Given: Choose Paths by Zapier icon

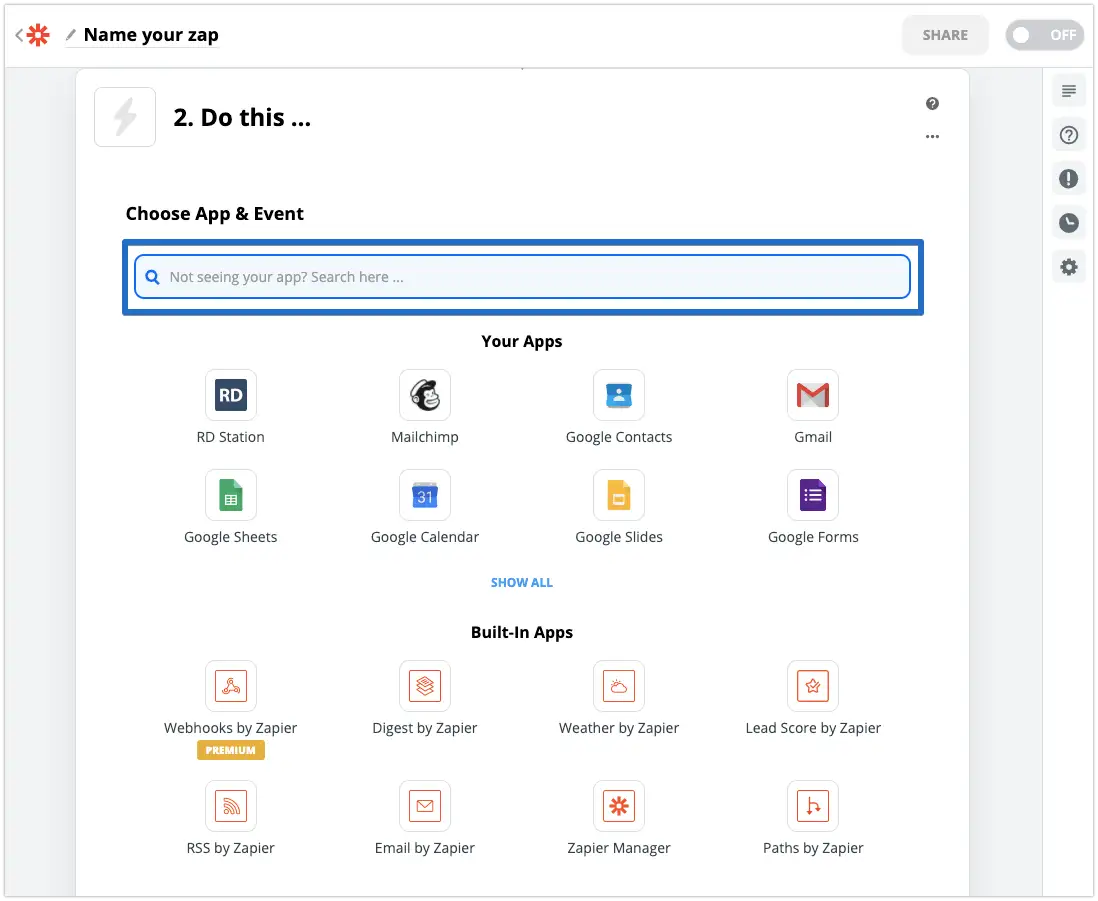Looking at the screenshot, I should click(813, 806).
